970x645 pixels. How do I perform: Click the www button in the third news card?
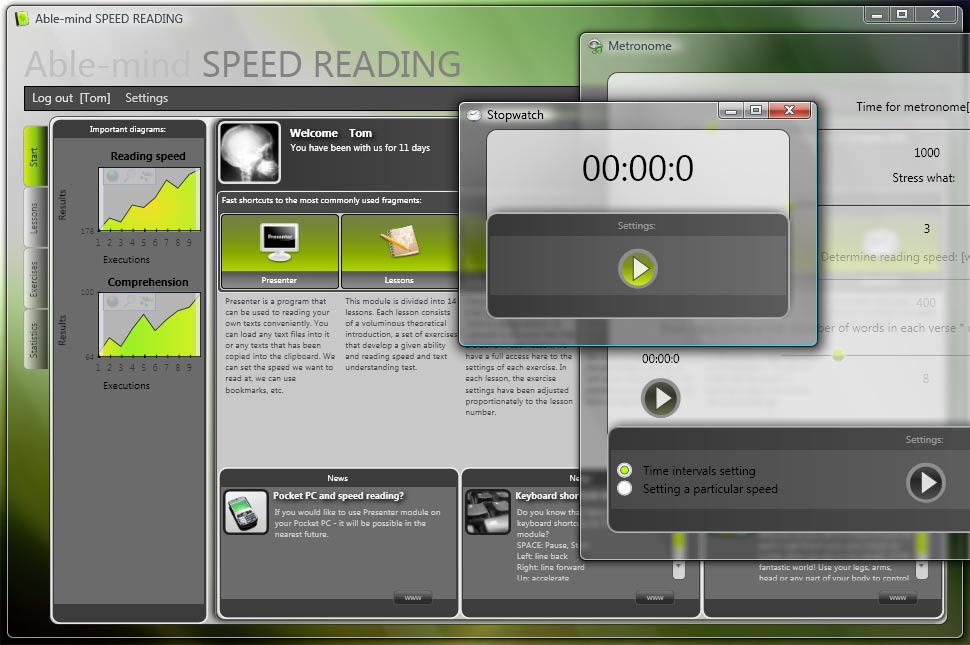point(898,598)
